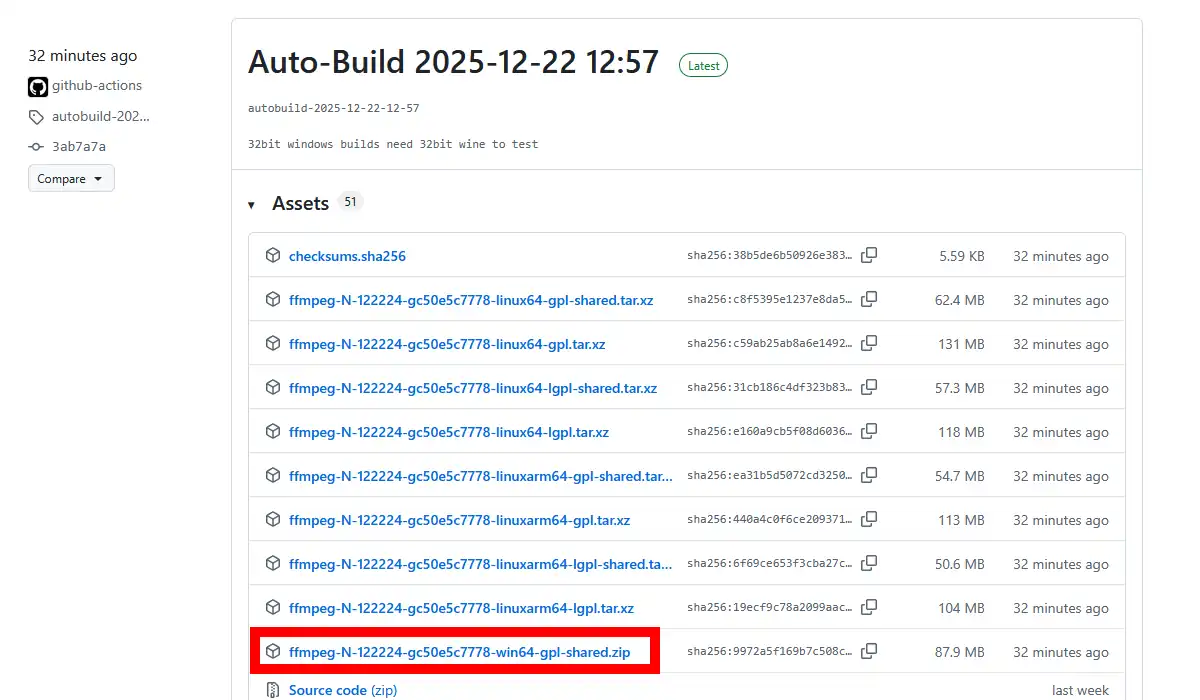The width and height of the screenshot is (1200, 700).
Task: Download checksums.sha256 file
Action: click(347, 256)
